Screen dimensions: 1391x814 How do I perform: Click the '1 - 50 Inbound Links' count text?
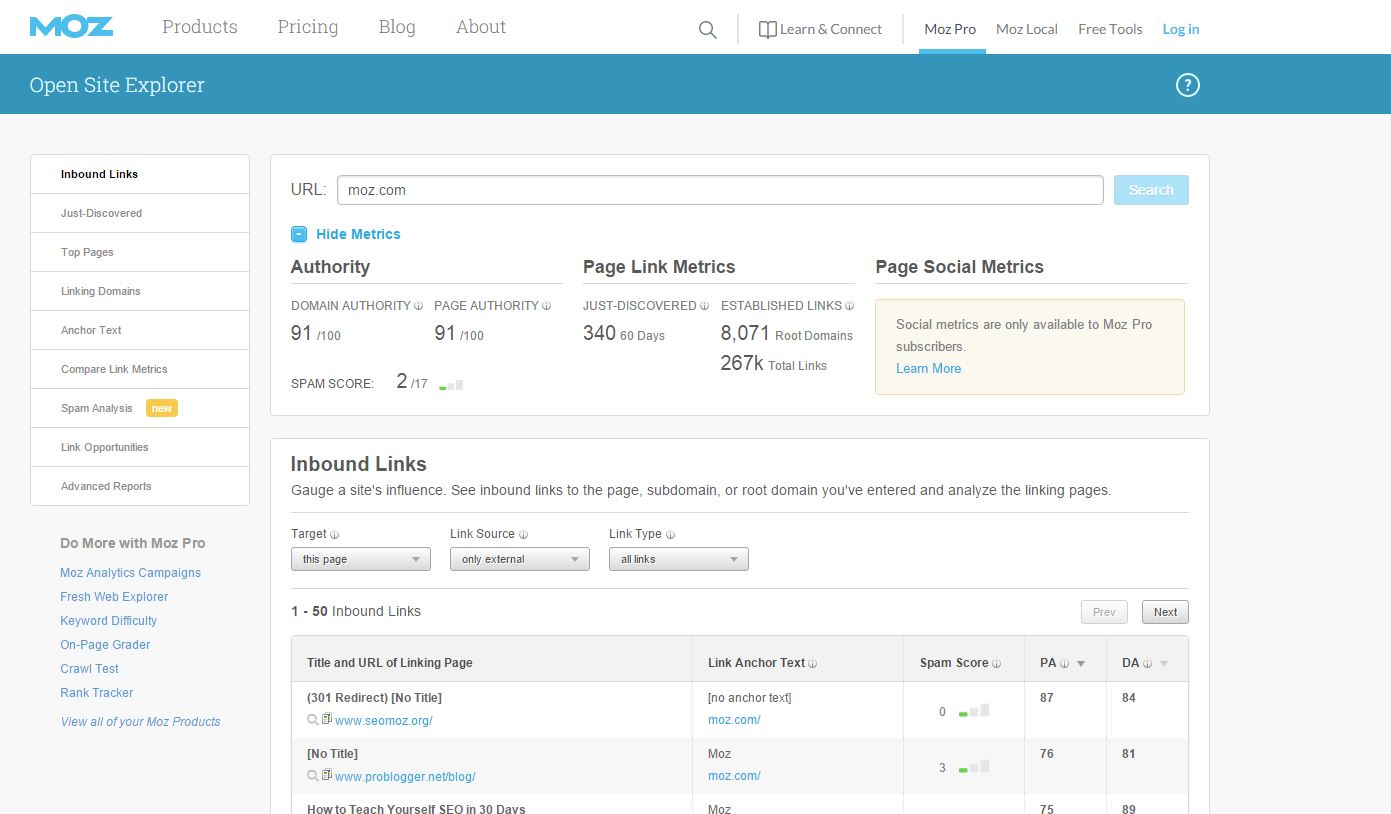click(356, 611)
